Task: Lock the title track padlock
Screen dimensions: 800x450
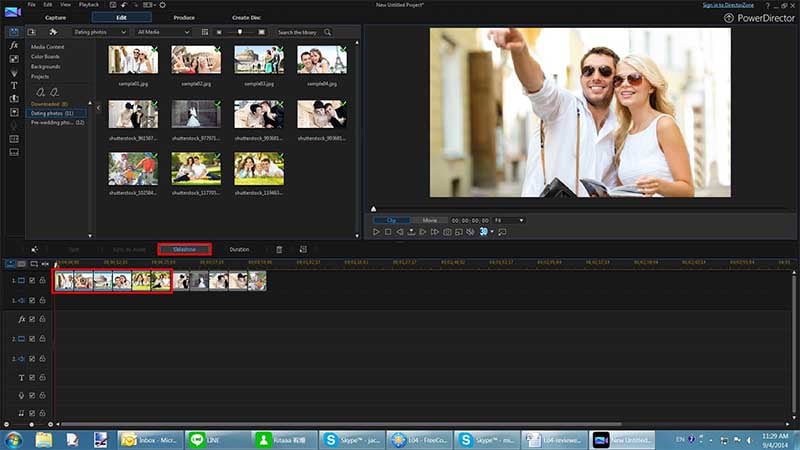Action: click(x=42, y=378)
